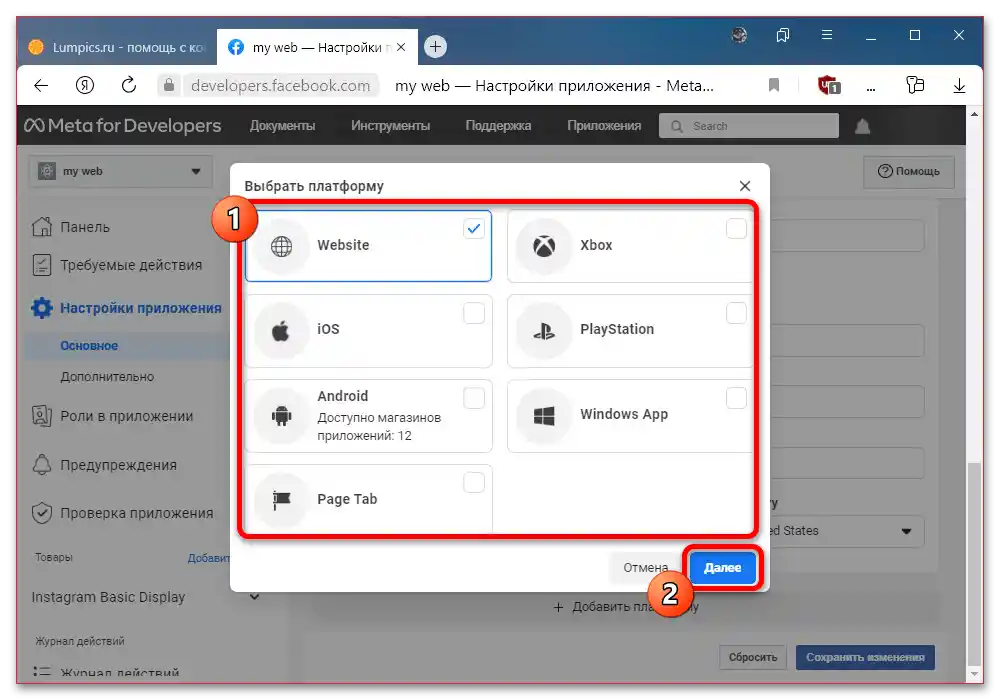Click the Помощь help button
The image size is (1000, 700).
click(x=909, y=171)
